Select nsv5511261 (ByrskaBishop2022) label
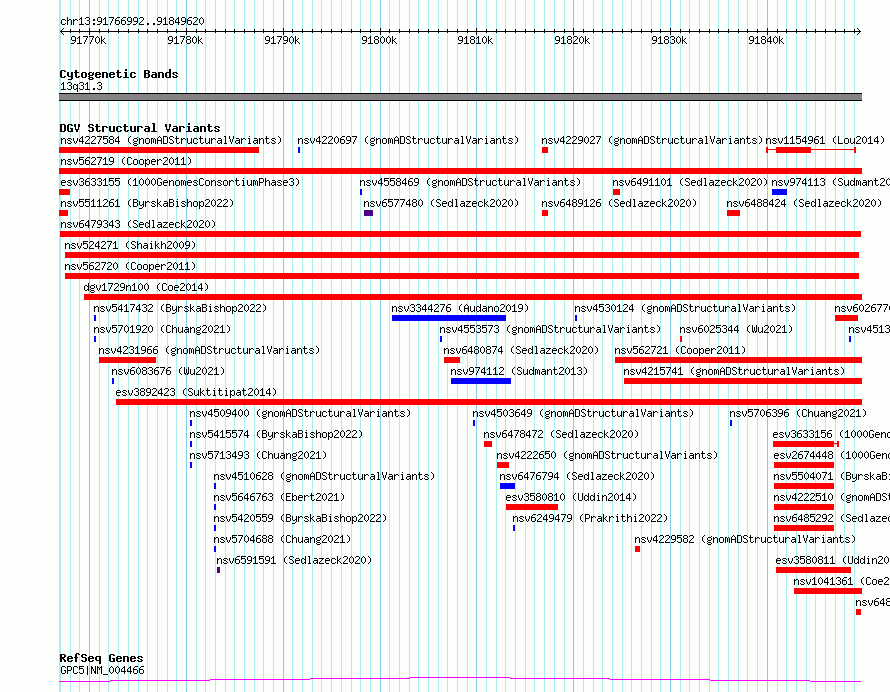 coord(146,203)
